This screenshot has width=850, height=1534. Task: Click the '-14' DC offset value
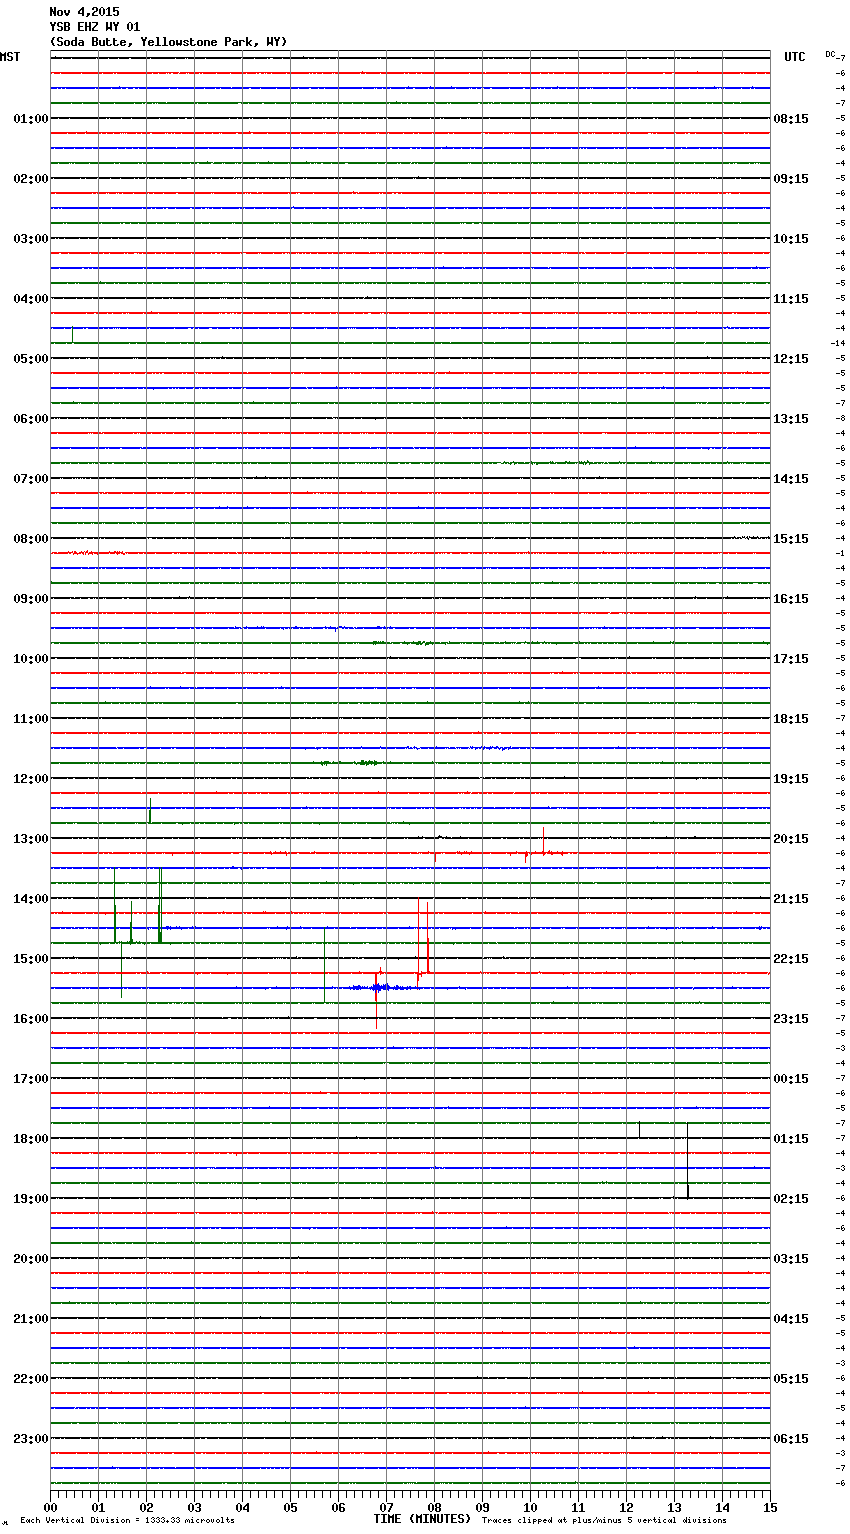(839, 343)
